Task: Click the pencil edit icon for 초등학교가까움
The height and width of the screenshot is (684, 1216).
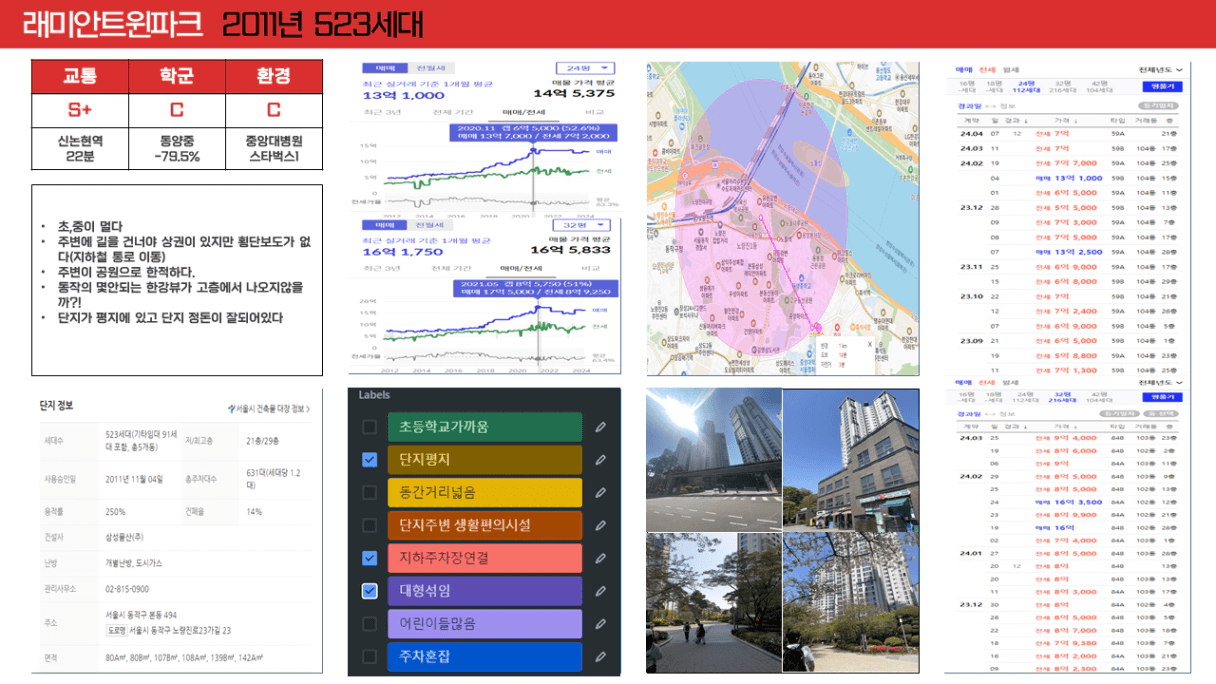Action: click(x=600, y=427)
